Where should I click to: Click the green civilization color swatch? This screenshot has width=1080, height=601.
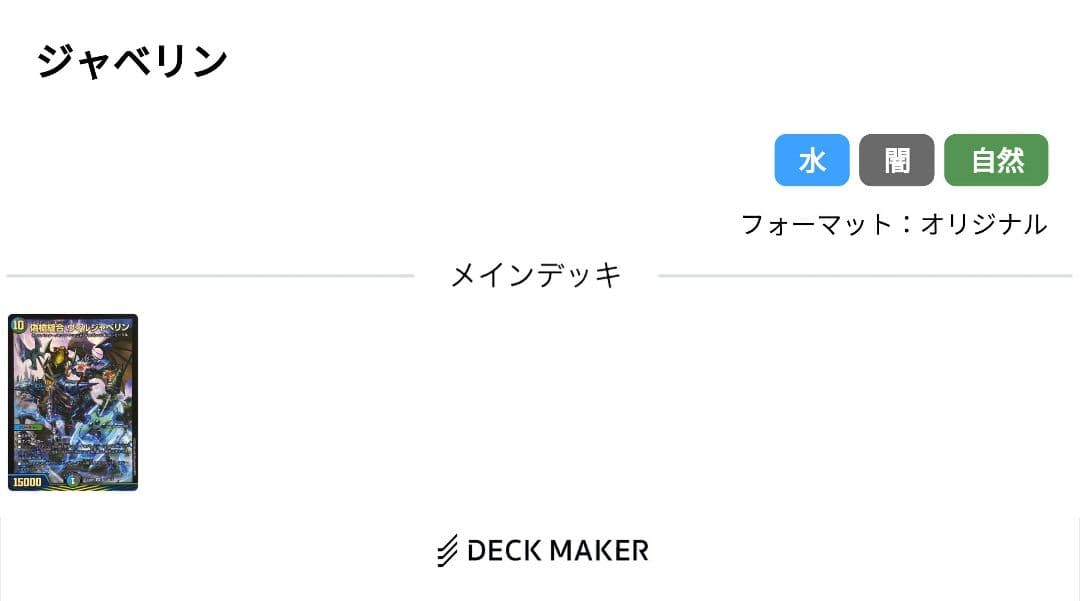[996, 160]
